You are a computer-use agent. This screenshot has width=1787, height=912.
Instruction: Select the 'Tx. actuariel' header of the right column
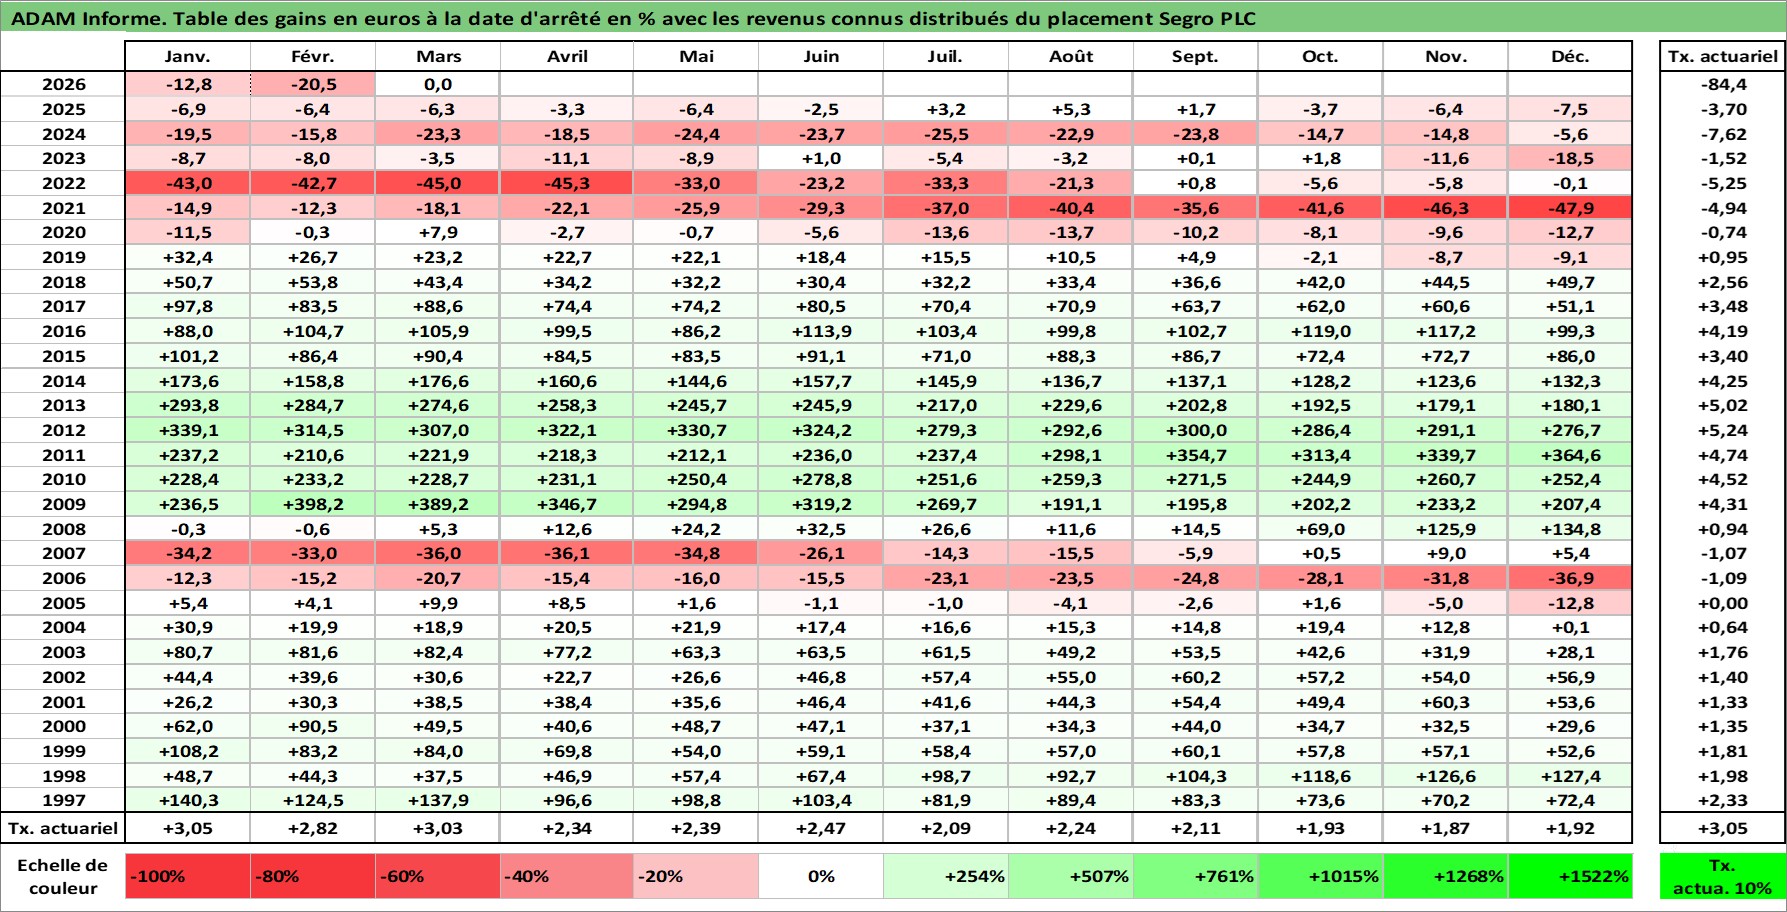tap(1722, 56)
